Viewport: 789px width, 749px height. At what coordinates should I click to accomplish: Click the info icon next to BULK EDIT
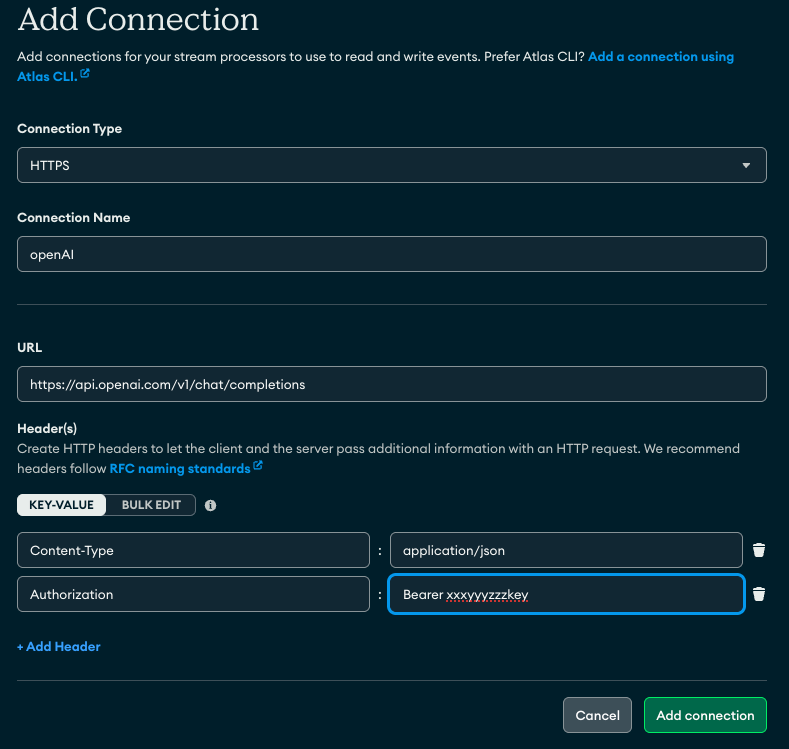pyautogui.click(x=210, y=505)
